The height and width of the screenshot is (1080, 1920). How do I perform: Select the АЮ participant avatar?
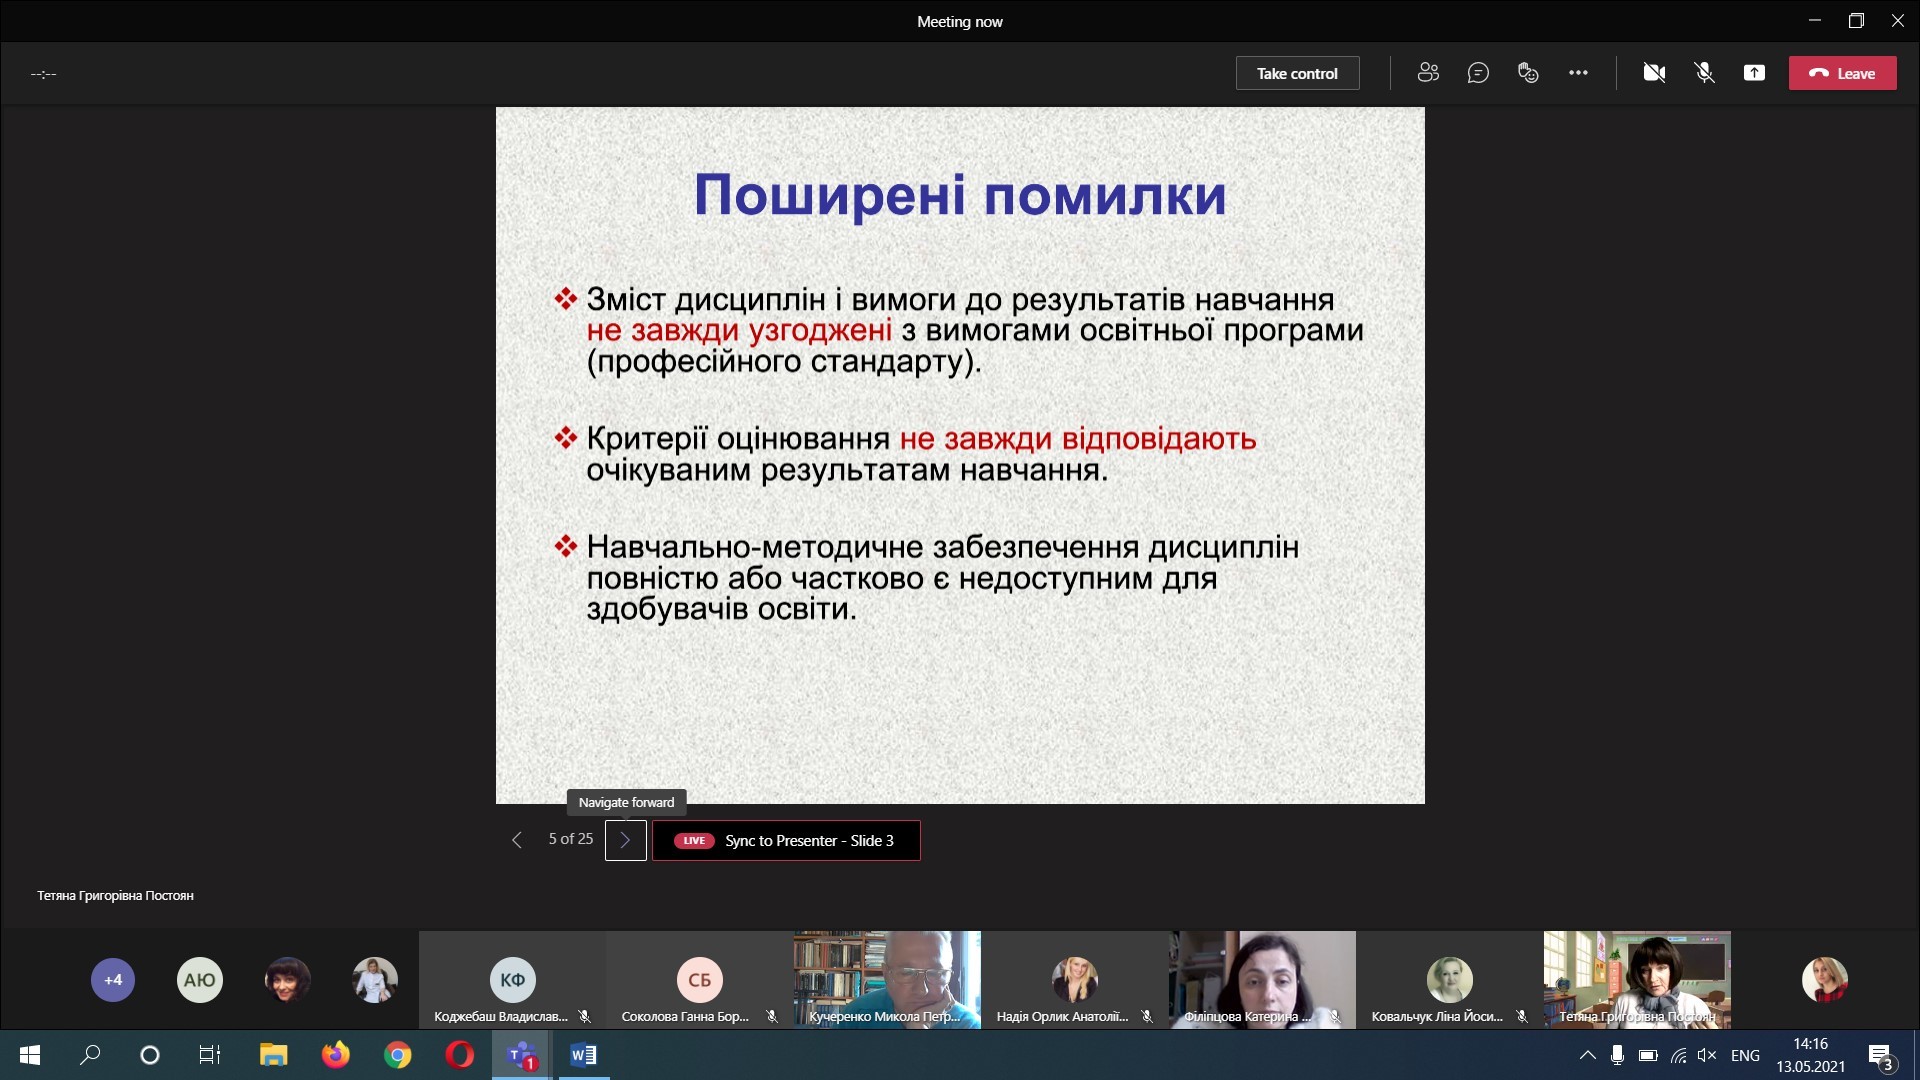click(199, 980)
